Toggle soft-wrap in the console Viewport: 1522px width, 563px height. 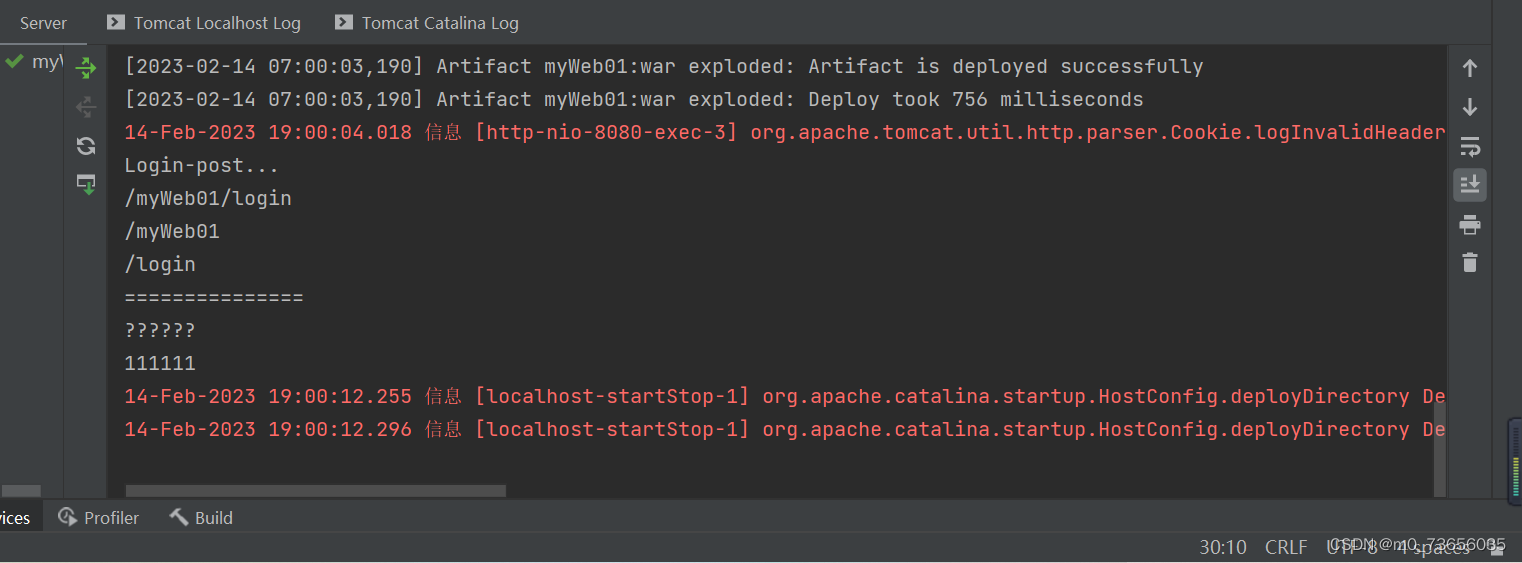click(1469, 146)
